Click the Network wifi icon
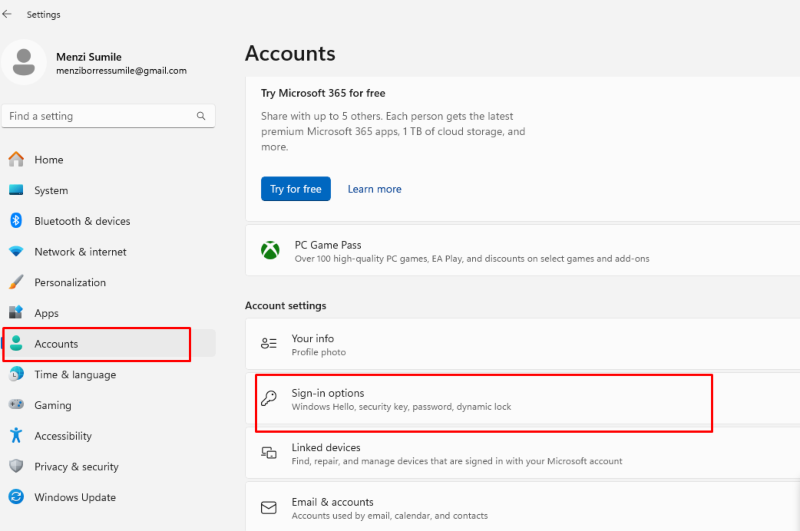Viewport: 800px width, 531px height. pos(16,251)
